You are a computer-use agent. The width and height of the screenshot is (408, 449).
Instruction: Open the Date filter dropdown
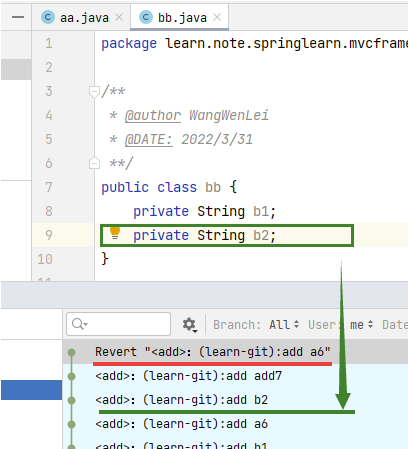point(395,324)
